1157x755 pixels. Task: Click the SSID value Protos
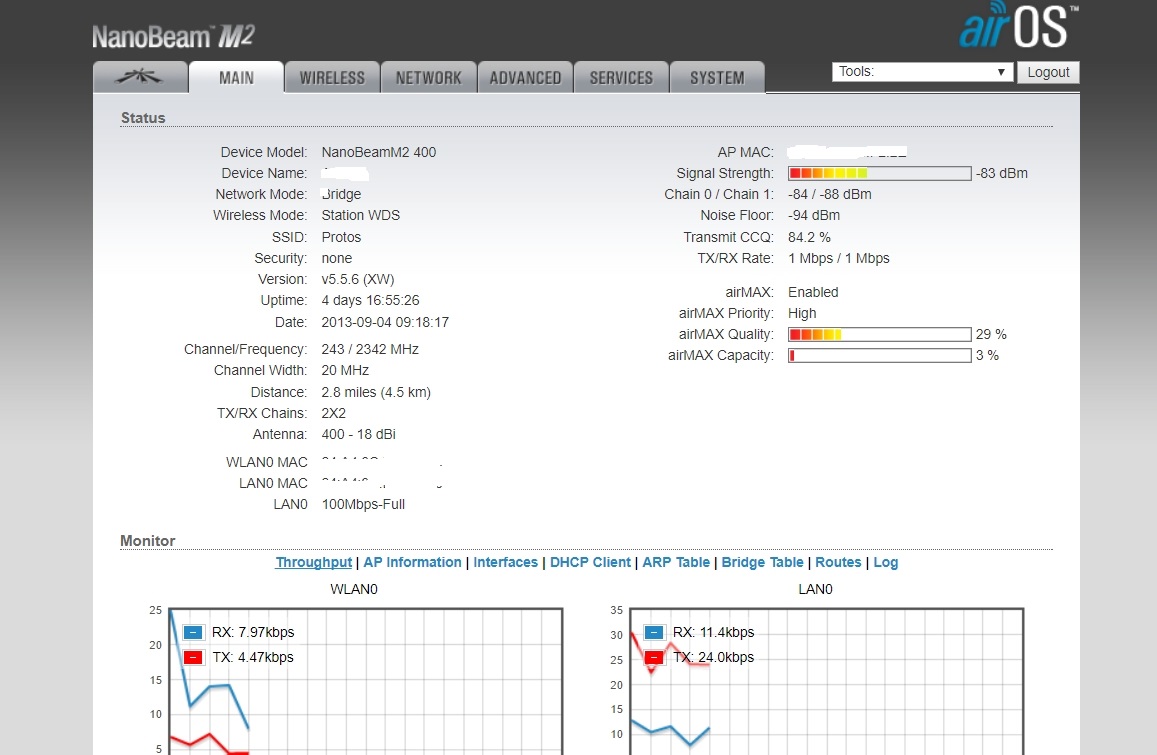pos(341,237)
